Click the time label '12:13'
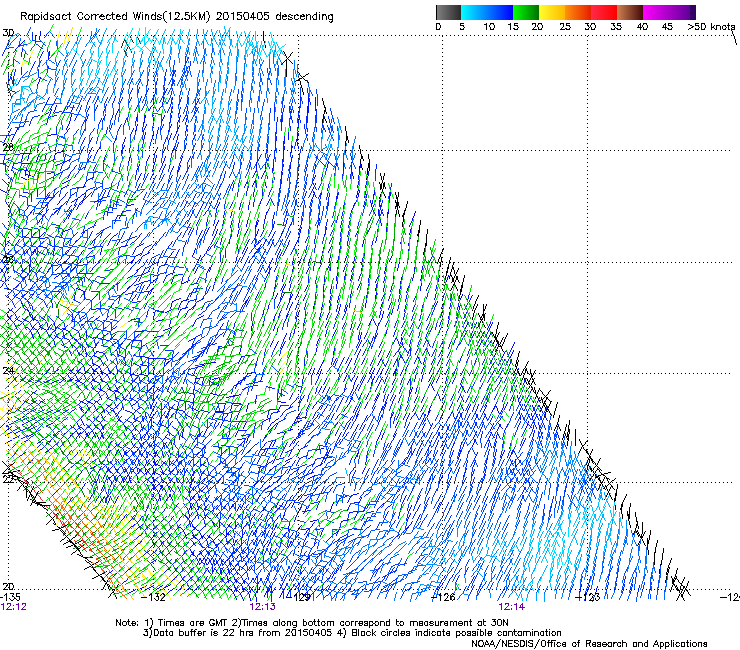The image size is (740, 650). [x=262, y=607]
